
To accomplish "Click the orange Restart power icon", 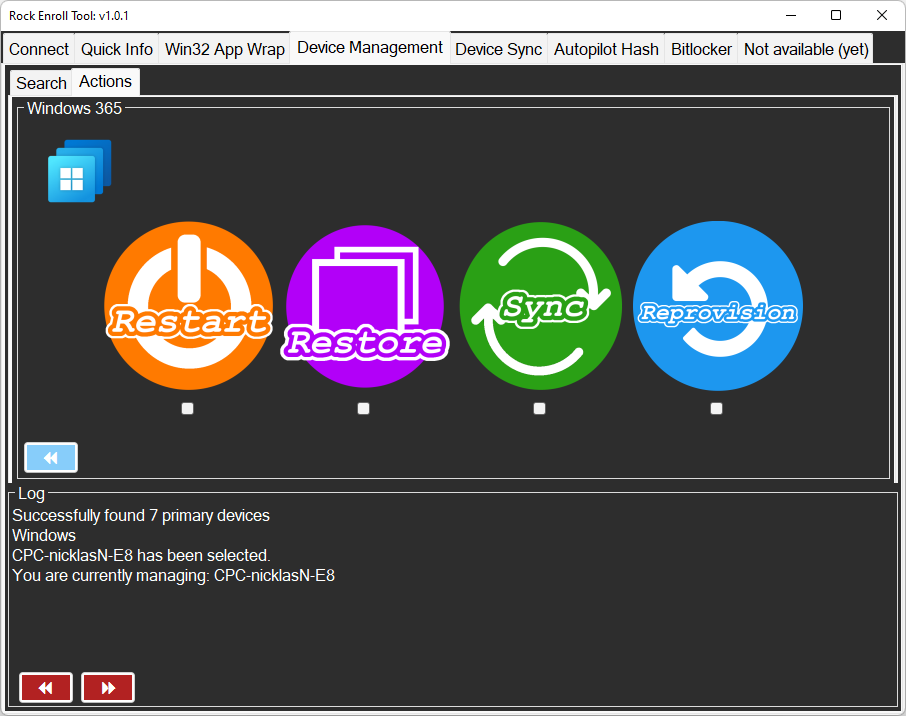I will 188,306.
